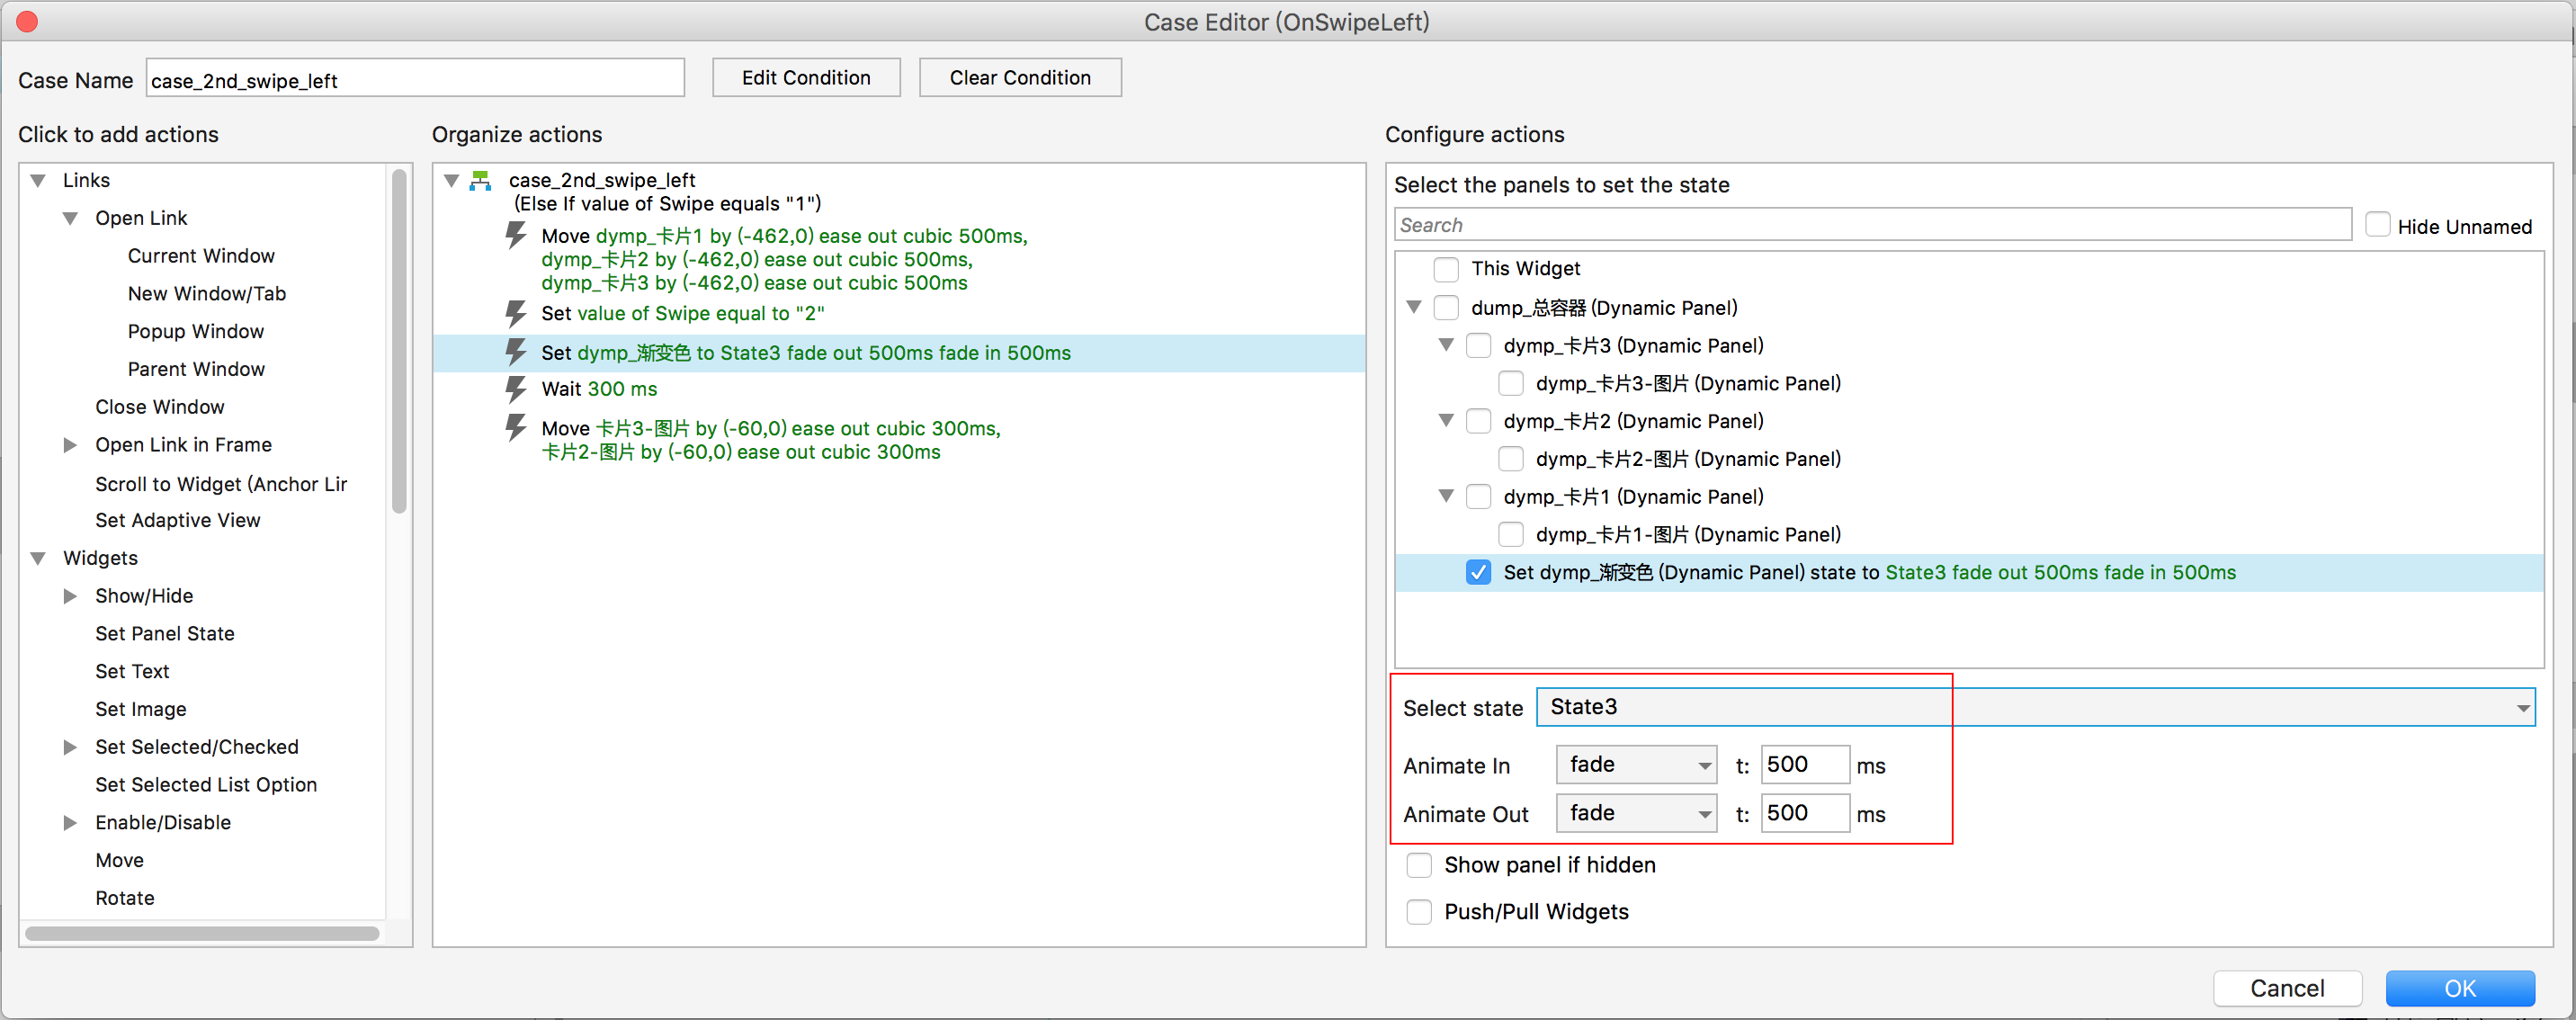Expand the Show/Hide actions group
2576x1020 pixels.
[x=70, y=596]
